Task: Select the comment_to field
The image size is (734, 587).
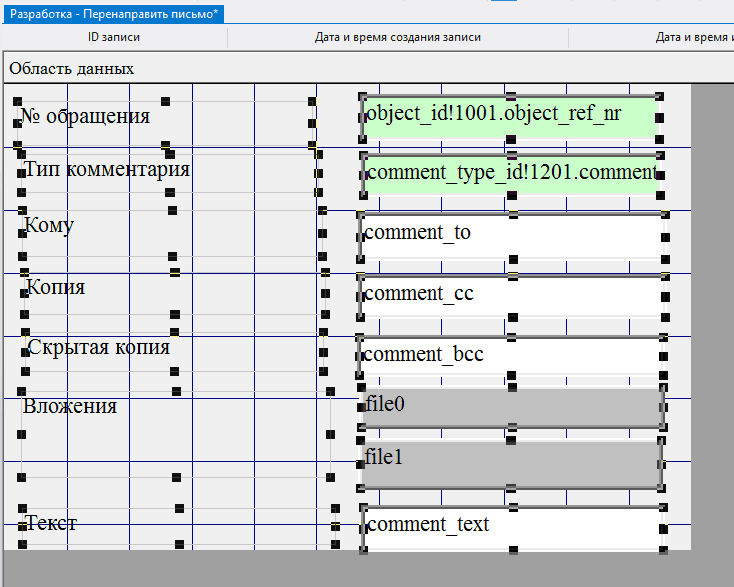Action: click(x=510, y=234)
